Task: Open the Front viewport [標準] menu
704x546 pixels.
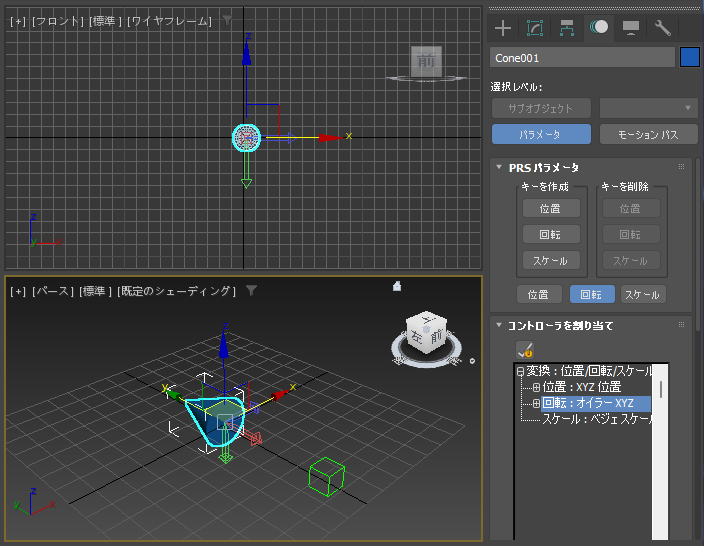Action: (106, 21)
